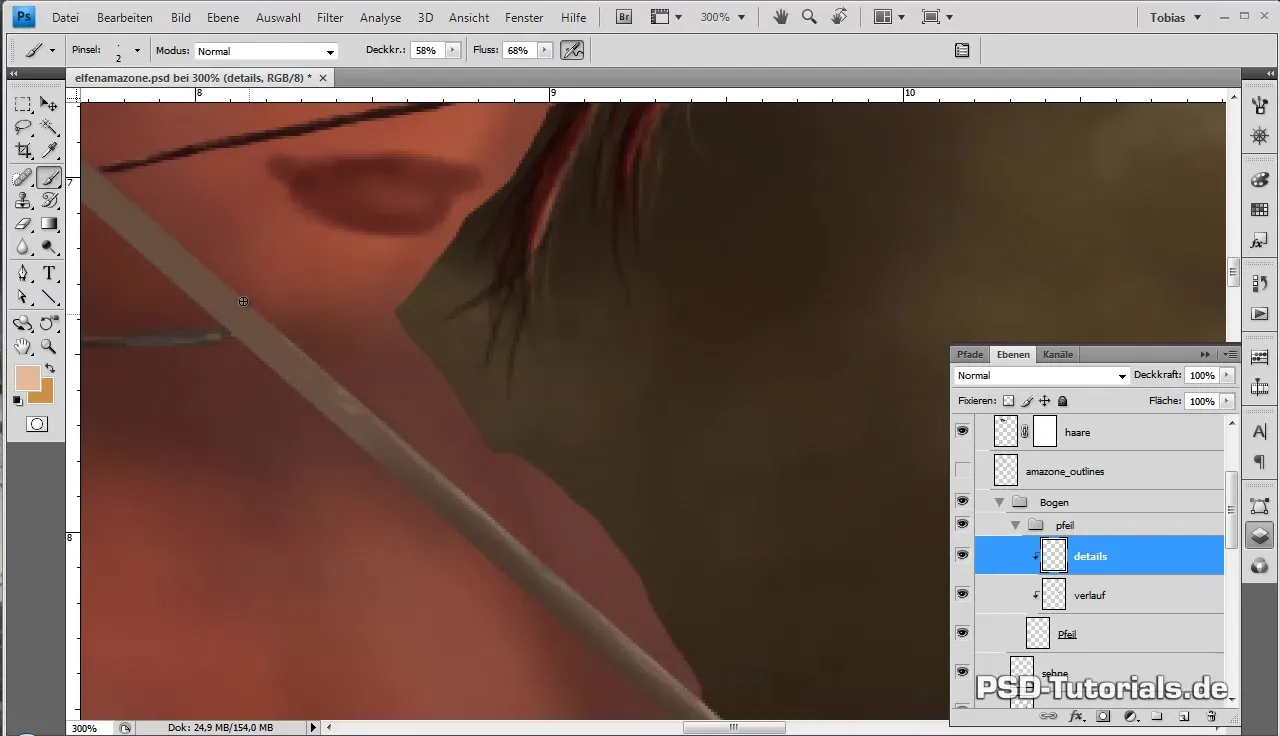The image size is (1280, 736).
Task: Collapse the Bogen layer group
Action: (x=999, y=502)
